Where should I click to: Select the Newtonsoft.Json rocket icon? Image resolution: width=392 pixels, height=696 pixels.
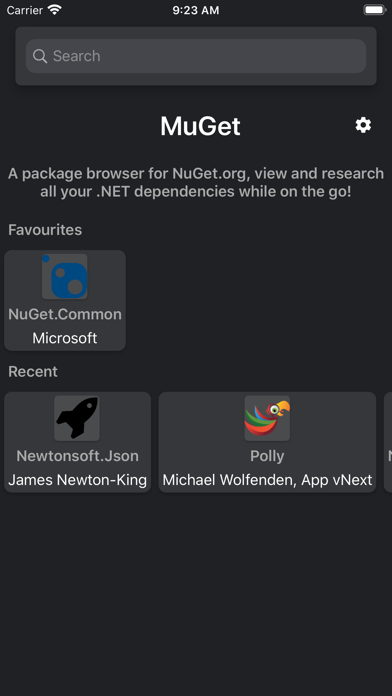(x=77, y=419)
